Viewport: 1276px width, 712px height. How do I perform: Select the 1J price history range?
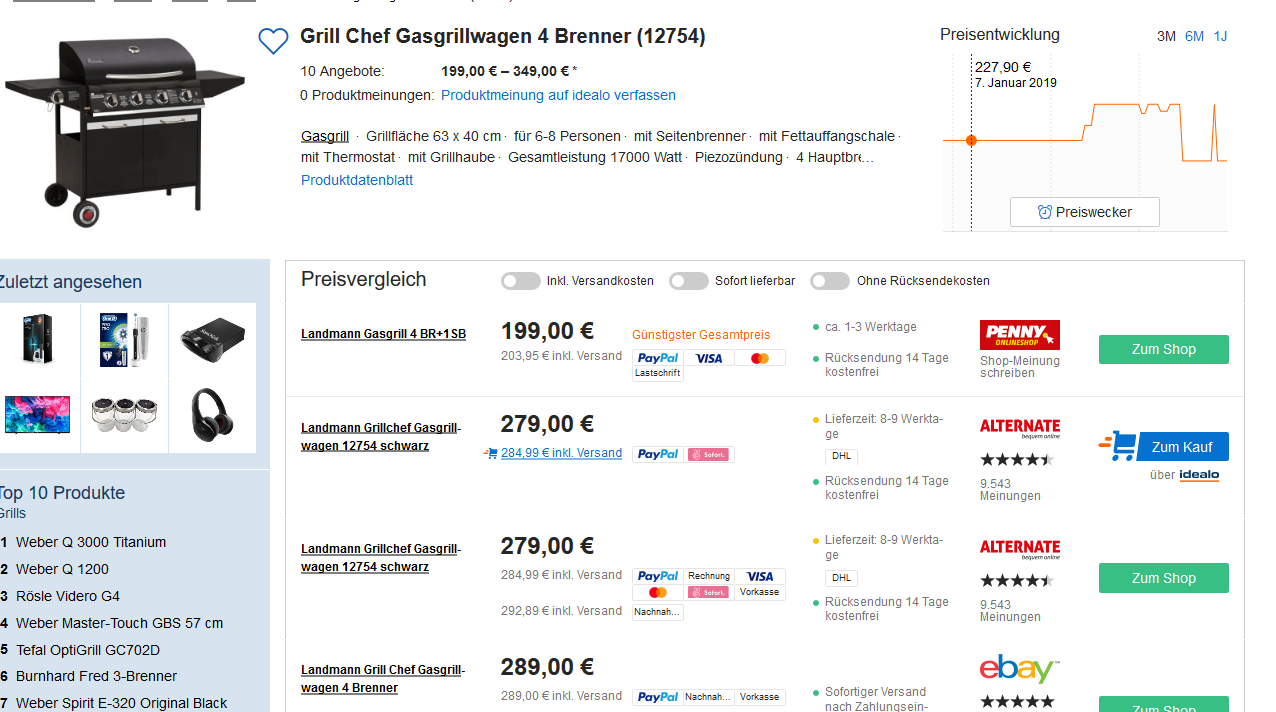1220,37
